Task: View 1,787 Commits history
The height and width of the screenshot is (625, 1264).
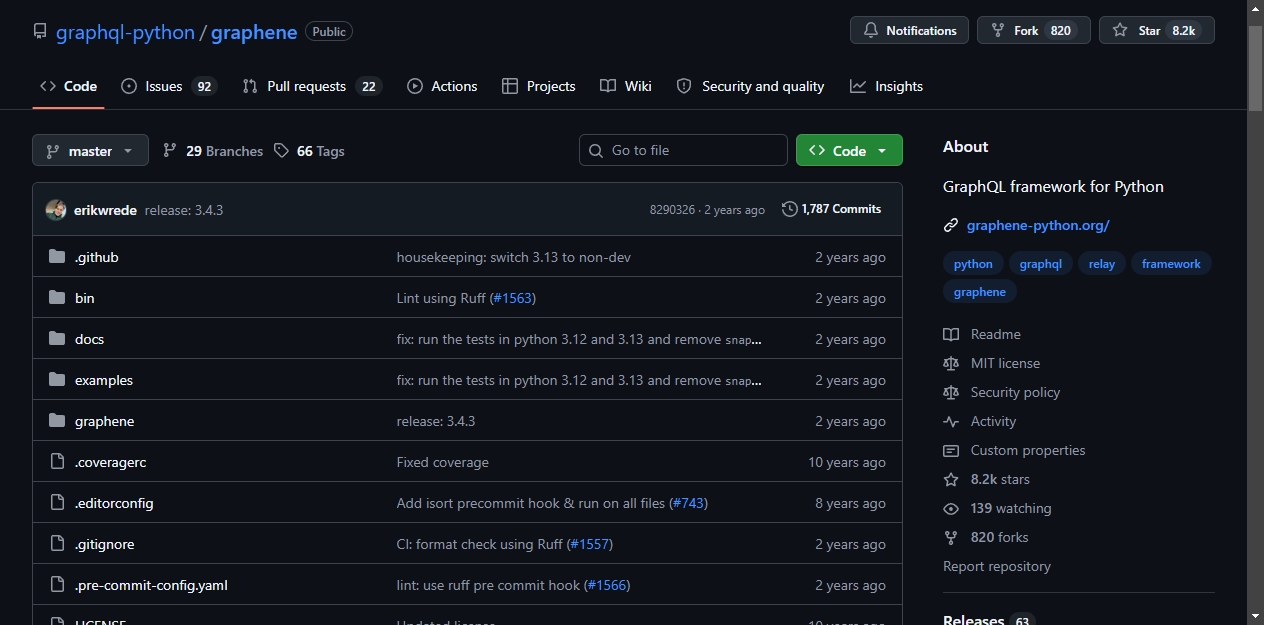Action: [x=832, y=209]
